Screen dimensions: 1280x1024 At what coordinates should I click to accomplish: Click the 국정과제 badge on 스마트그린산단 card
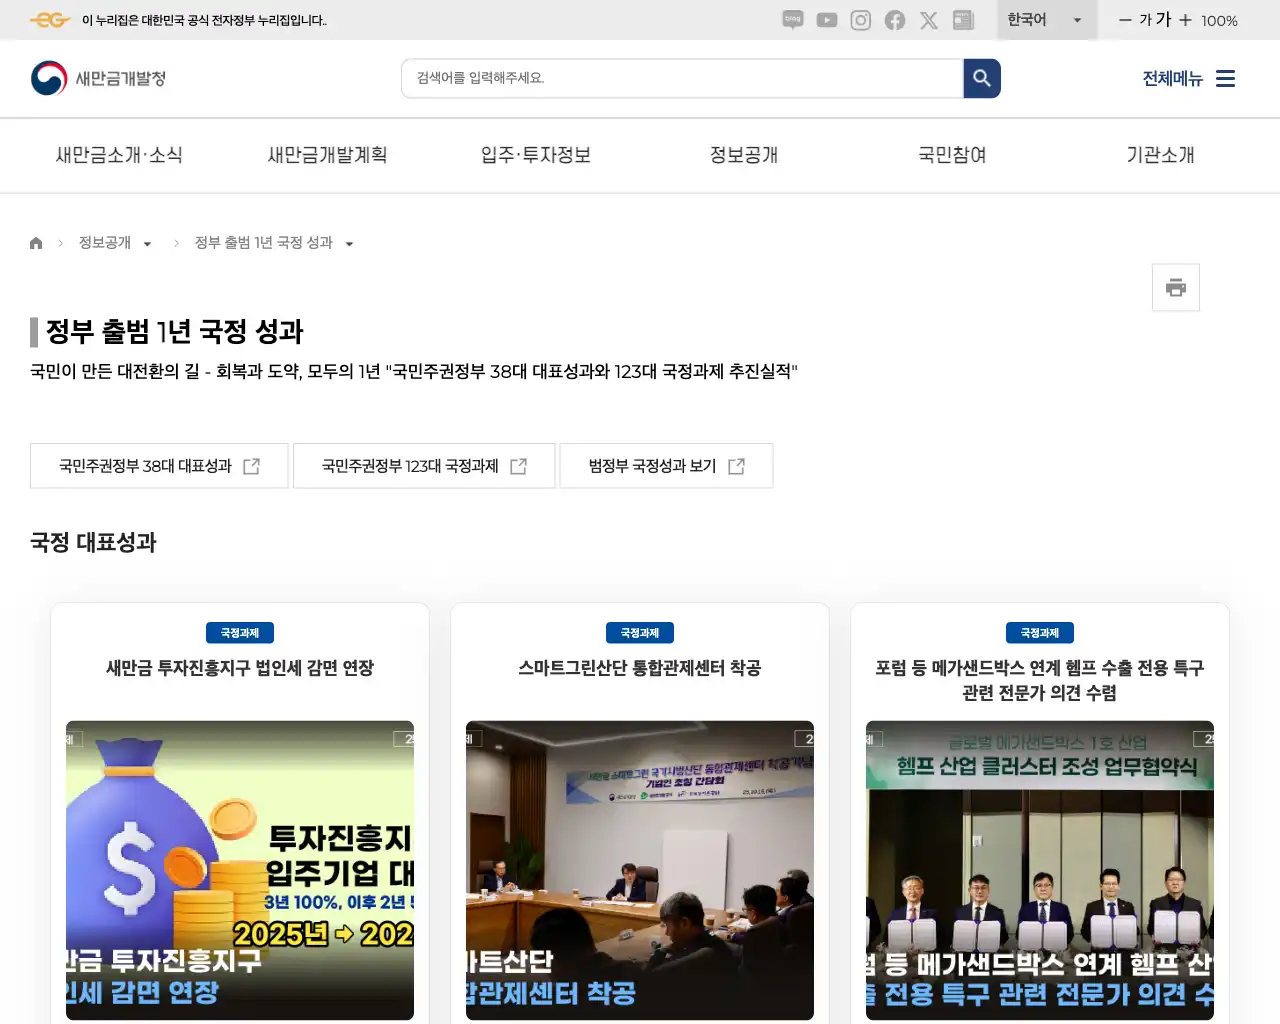click(x=640, y=633)
